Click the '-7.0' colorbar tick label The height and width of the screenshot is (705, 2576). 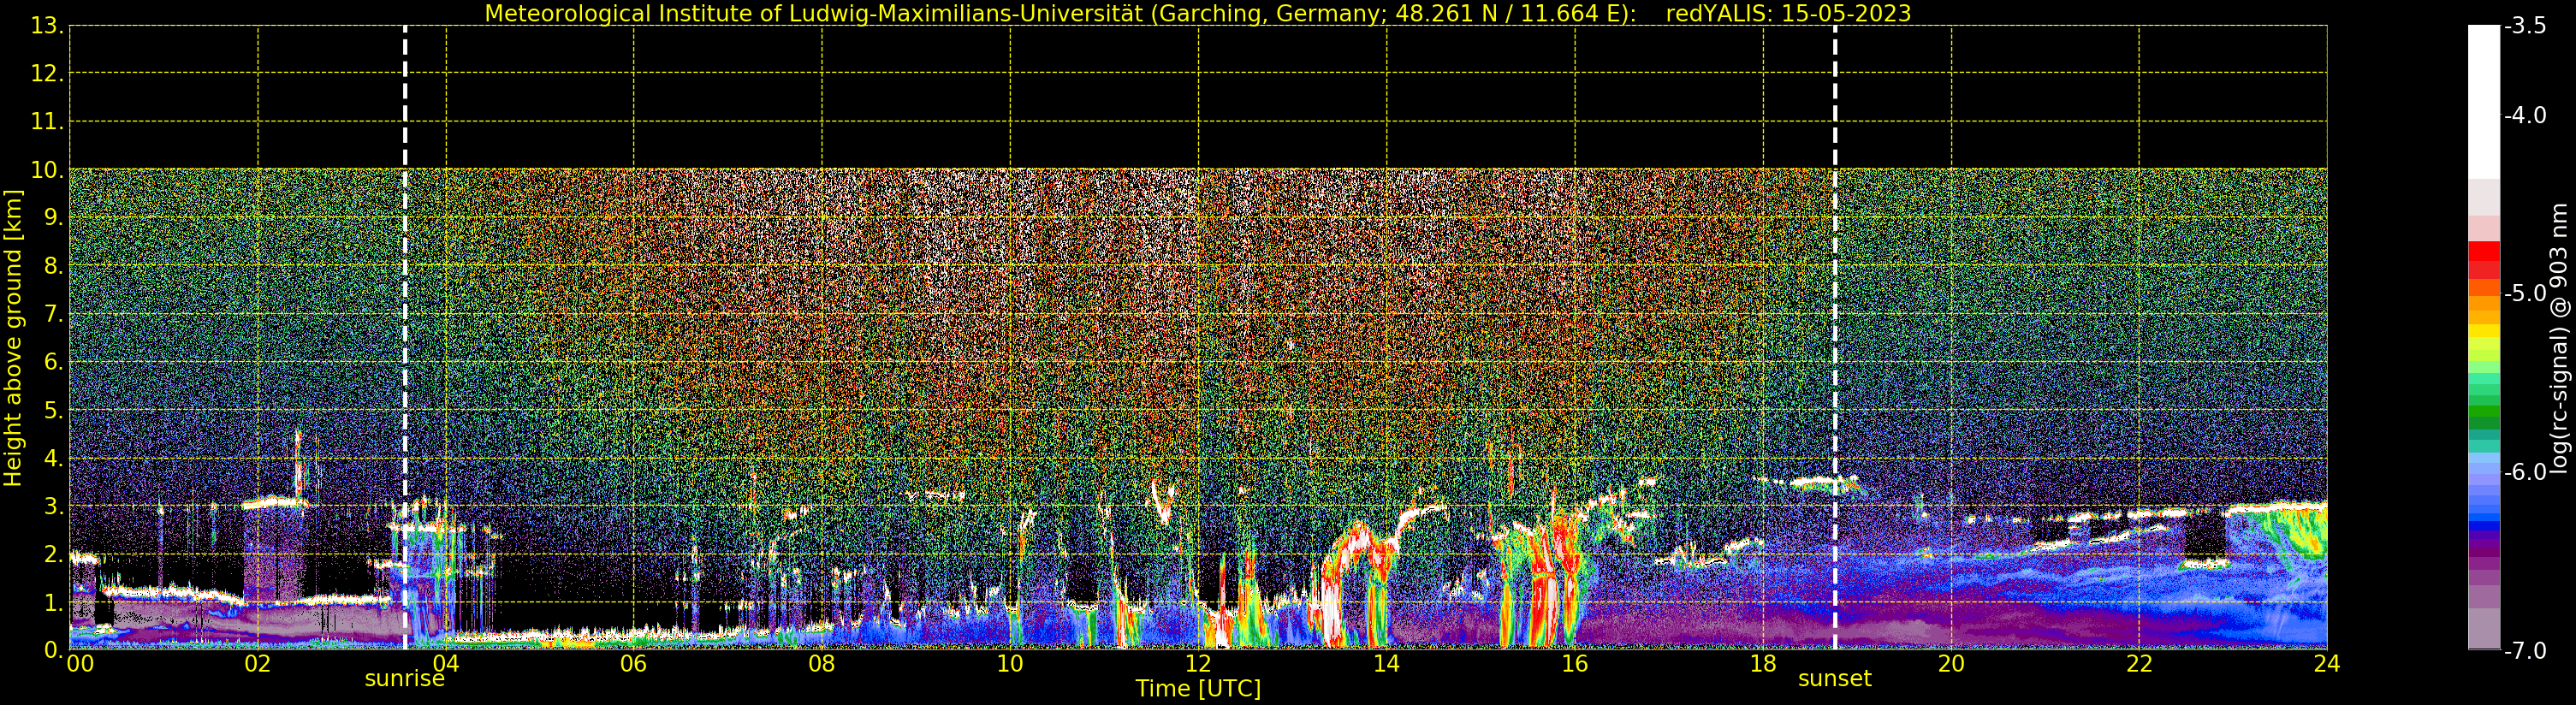click(x=2526, y=651)
